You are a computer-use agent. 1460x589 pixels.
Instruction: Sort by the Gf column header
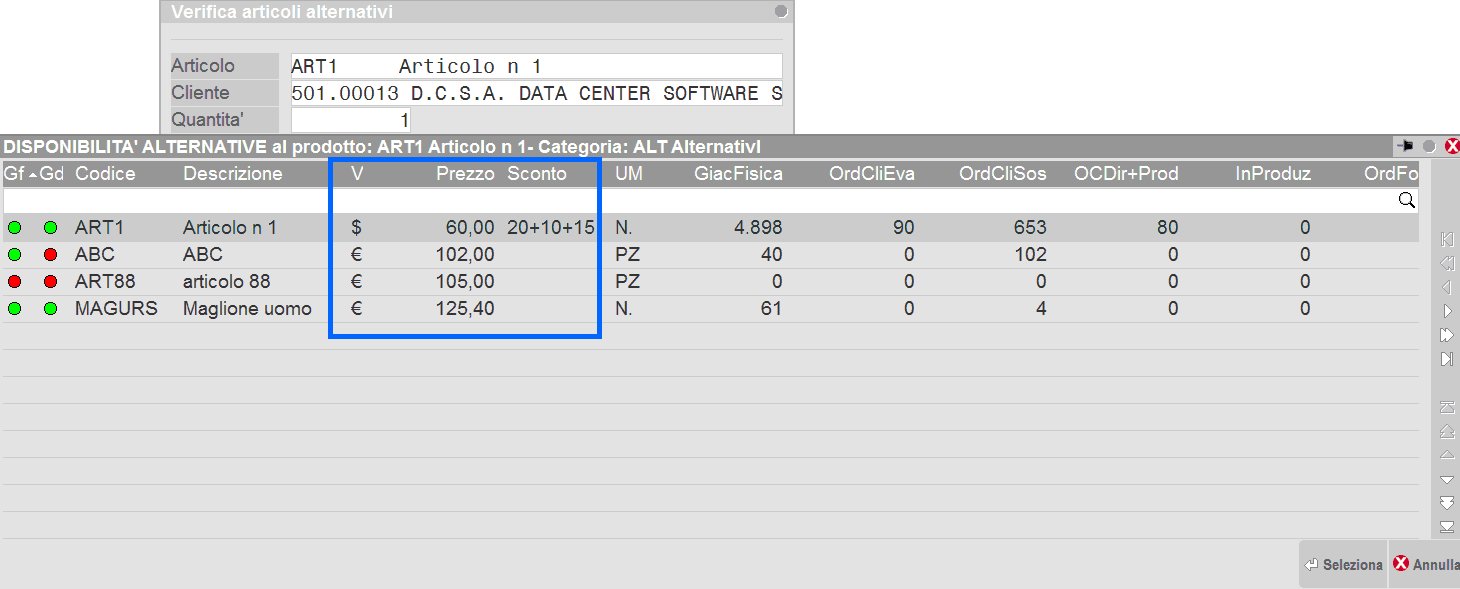click(x=13, y=174)
